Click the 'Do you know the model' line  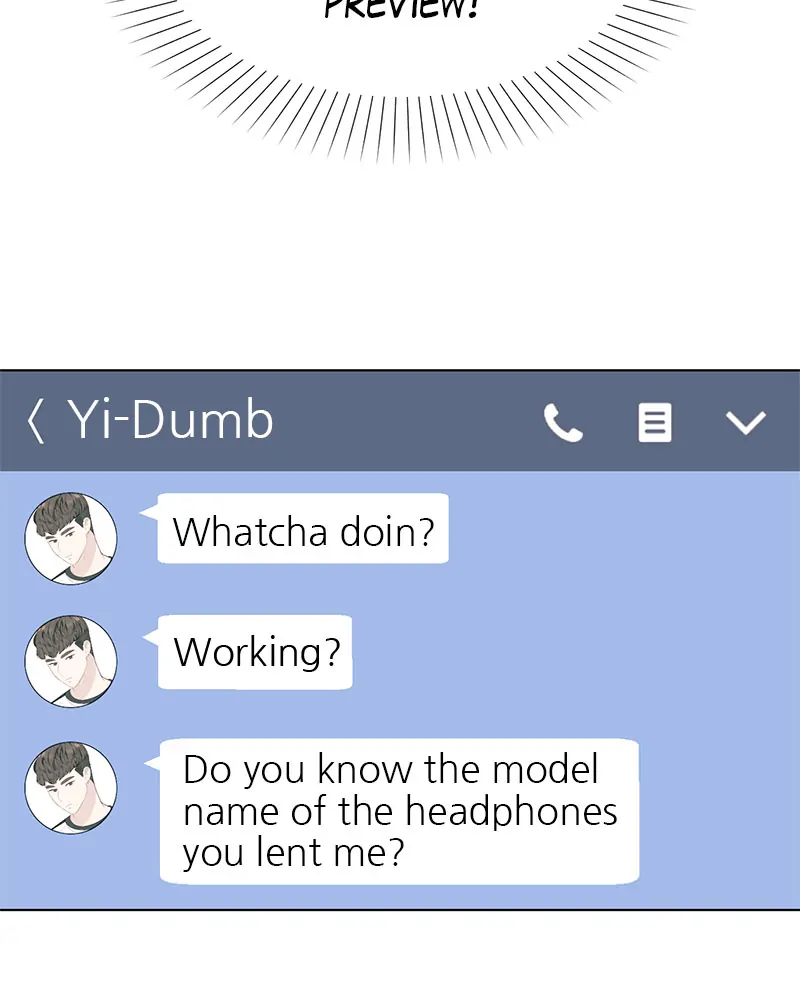pos(390,769)
